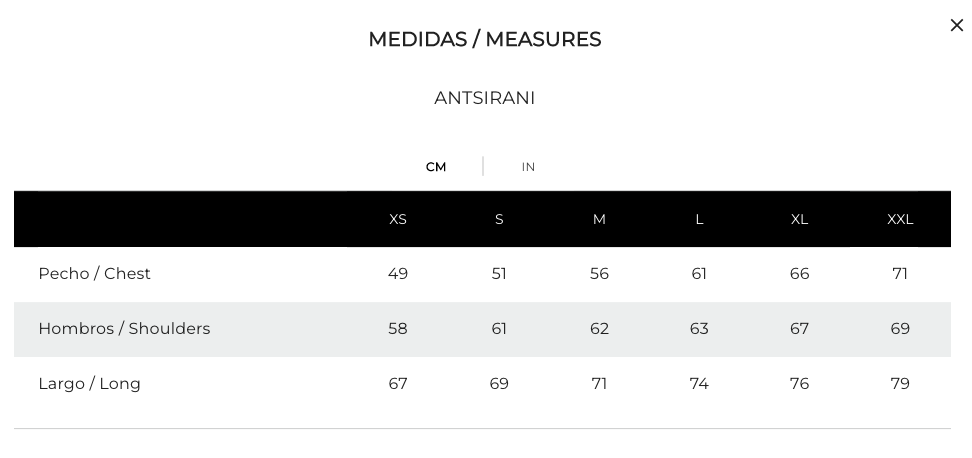Click chest value 71 for XXL
Viewport: 972px width, 458px height.
[x=900, y=274]
